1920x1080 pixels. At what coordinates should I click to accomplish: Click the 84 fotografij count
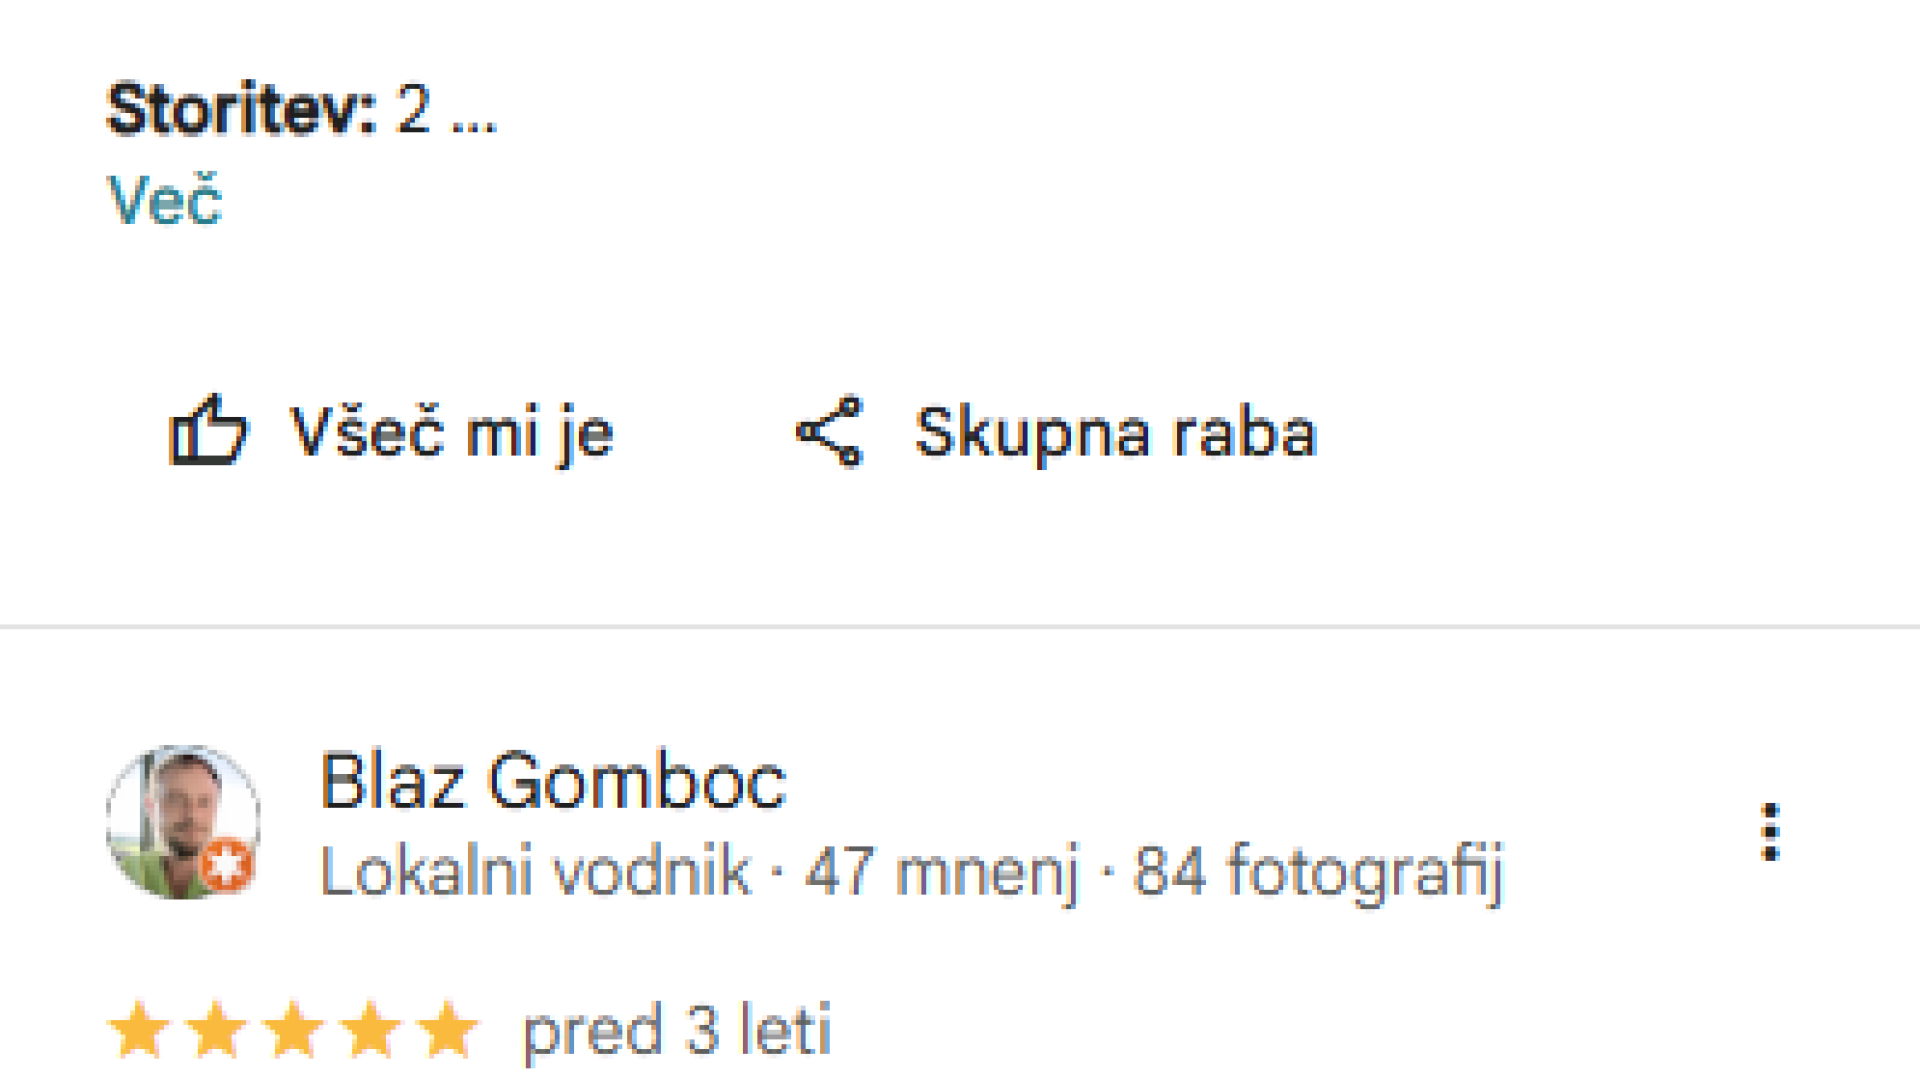click(1318, 871)
